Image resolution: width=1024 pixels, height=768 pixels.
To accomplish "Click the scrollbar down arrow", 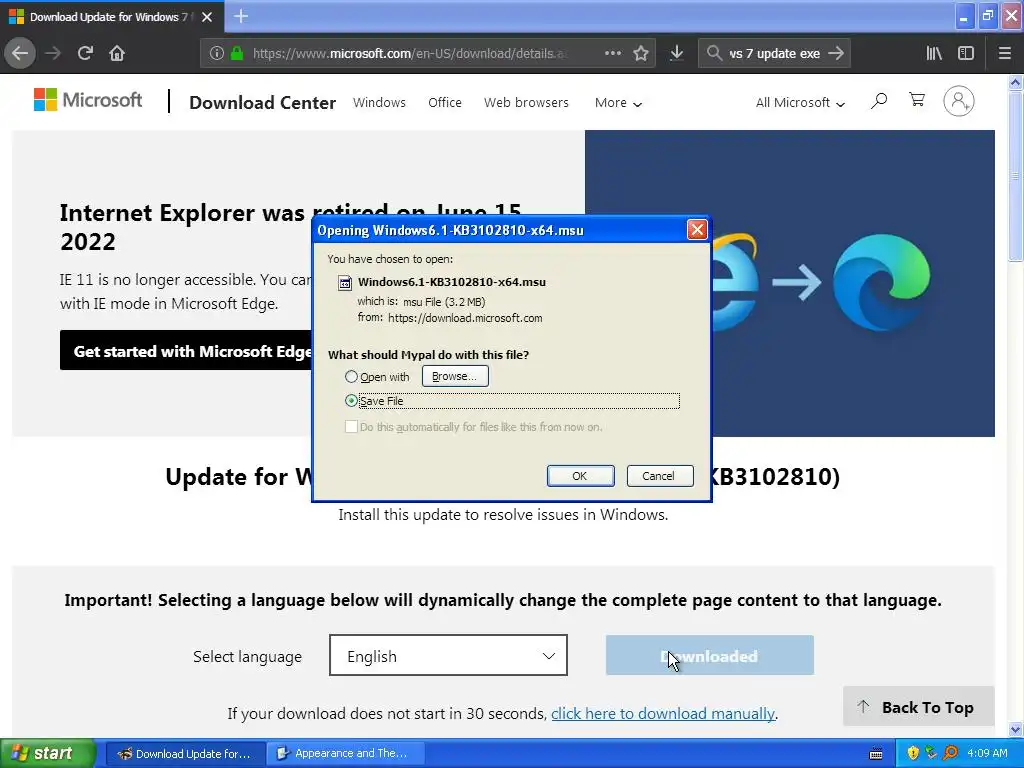I will [1015, 729].
